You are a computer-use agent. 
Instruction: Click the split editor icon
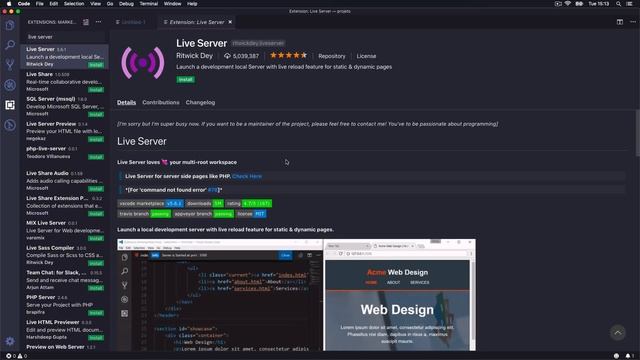coord(620,22)
